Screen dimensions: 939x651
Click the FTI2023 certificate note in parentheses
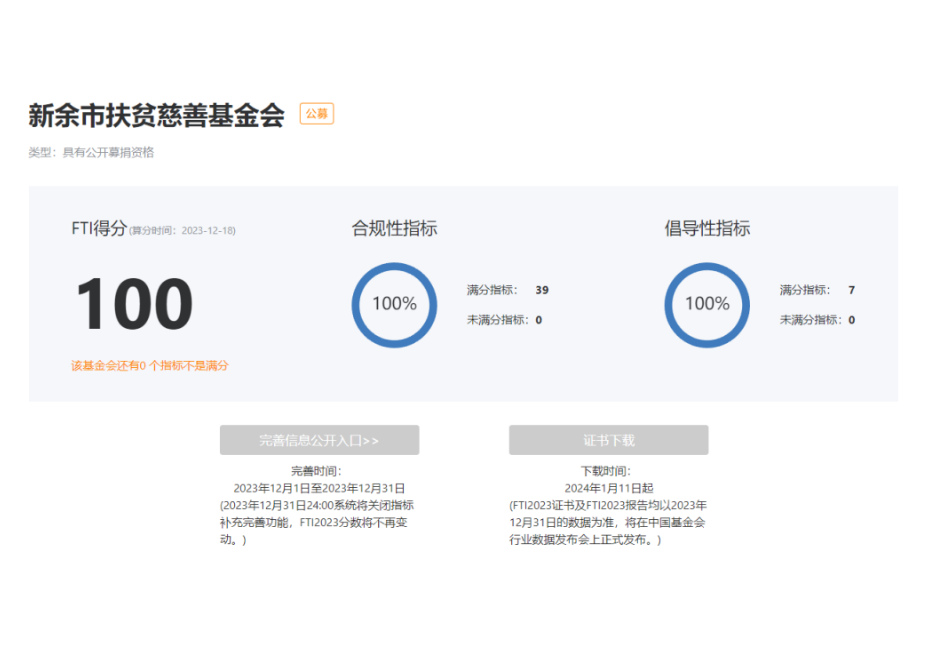(x=608, y=523)
